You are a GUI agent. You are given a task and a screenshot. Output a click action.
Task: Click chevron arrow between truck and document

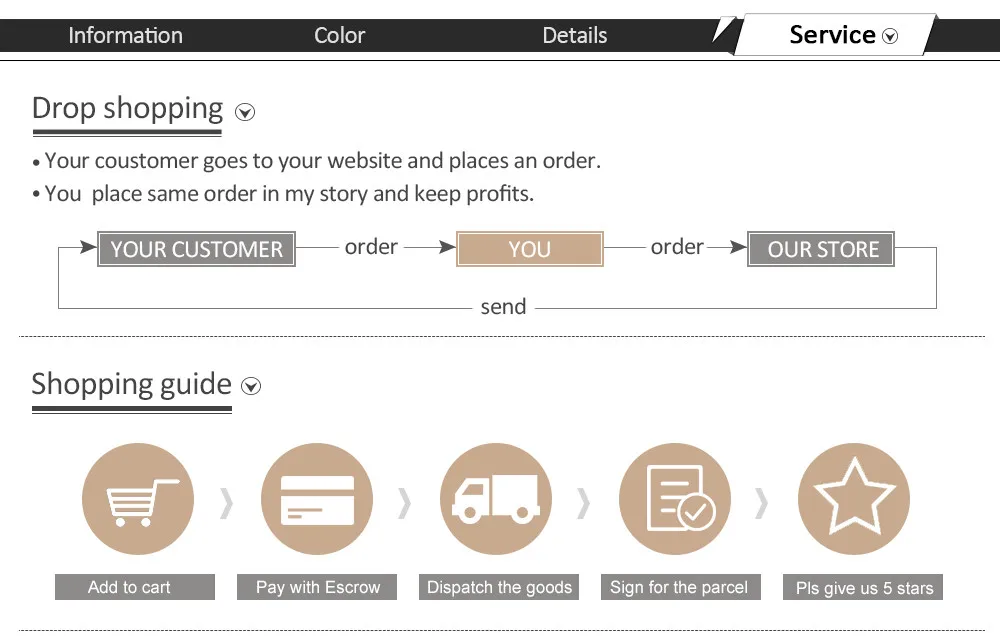584,504
